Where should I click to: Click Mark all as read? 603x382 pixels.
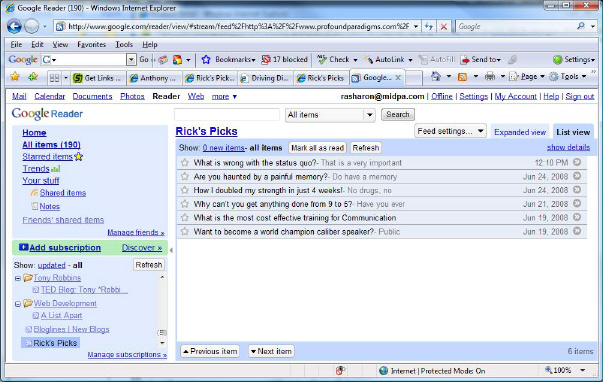point(317,148)
